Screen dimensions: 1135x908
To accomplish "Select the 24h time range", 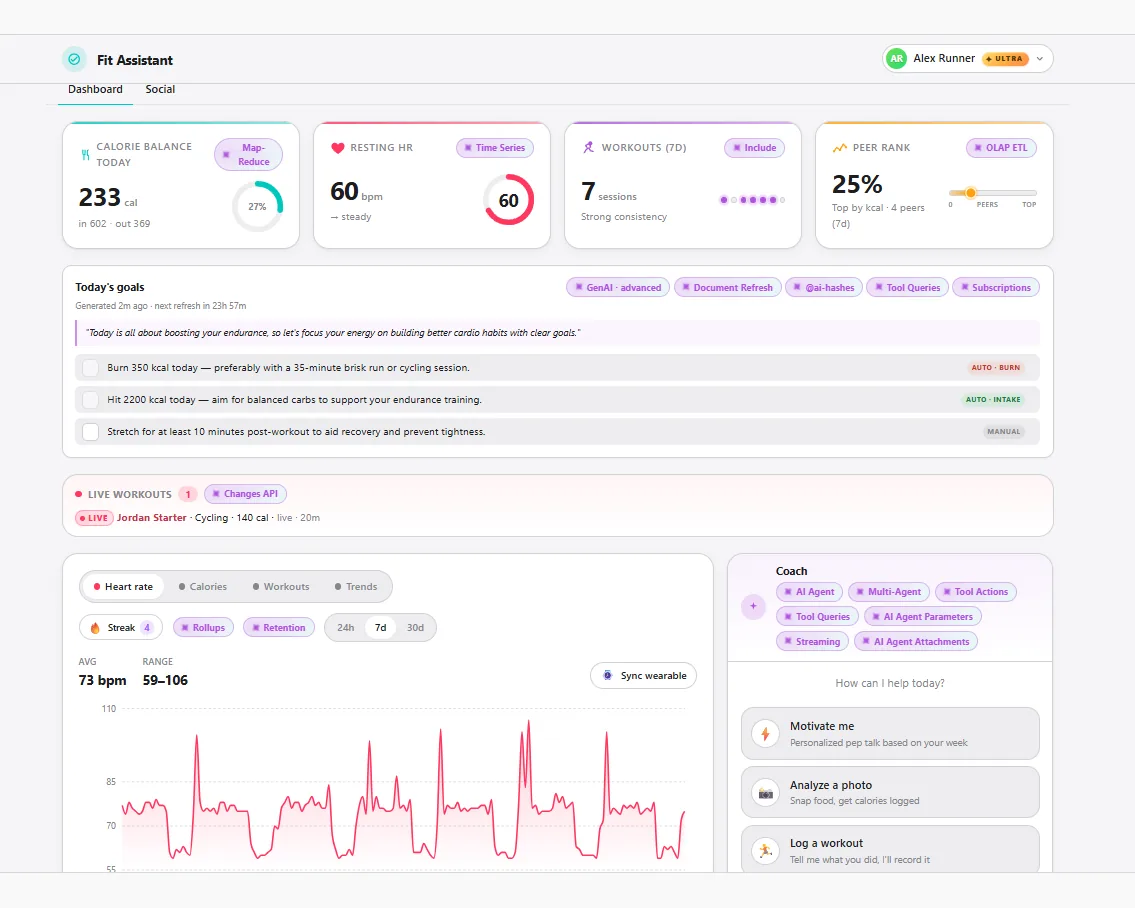I will (346, 628).
